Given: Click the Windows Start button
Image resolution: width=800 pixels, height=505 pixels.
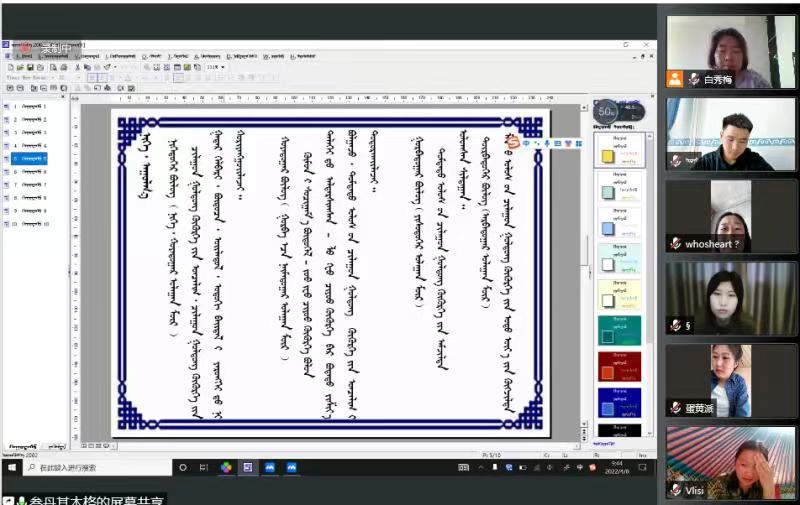Looking at the screenshot, I should click(x=11, y=467).
